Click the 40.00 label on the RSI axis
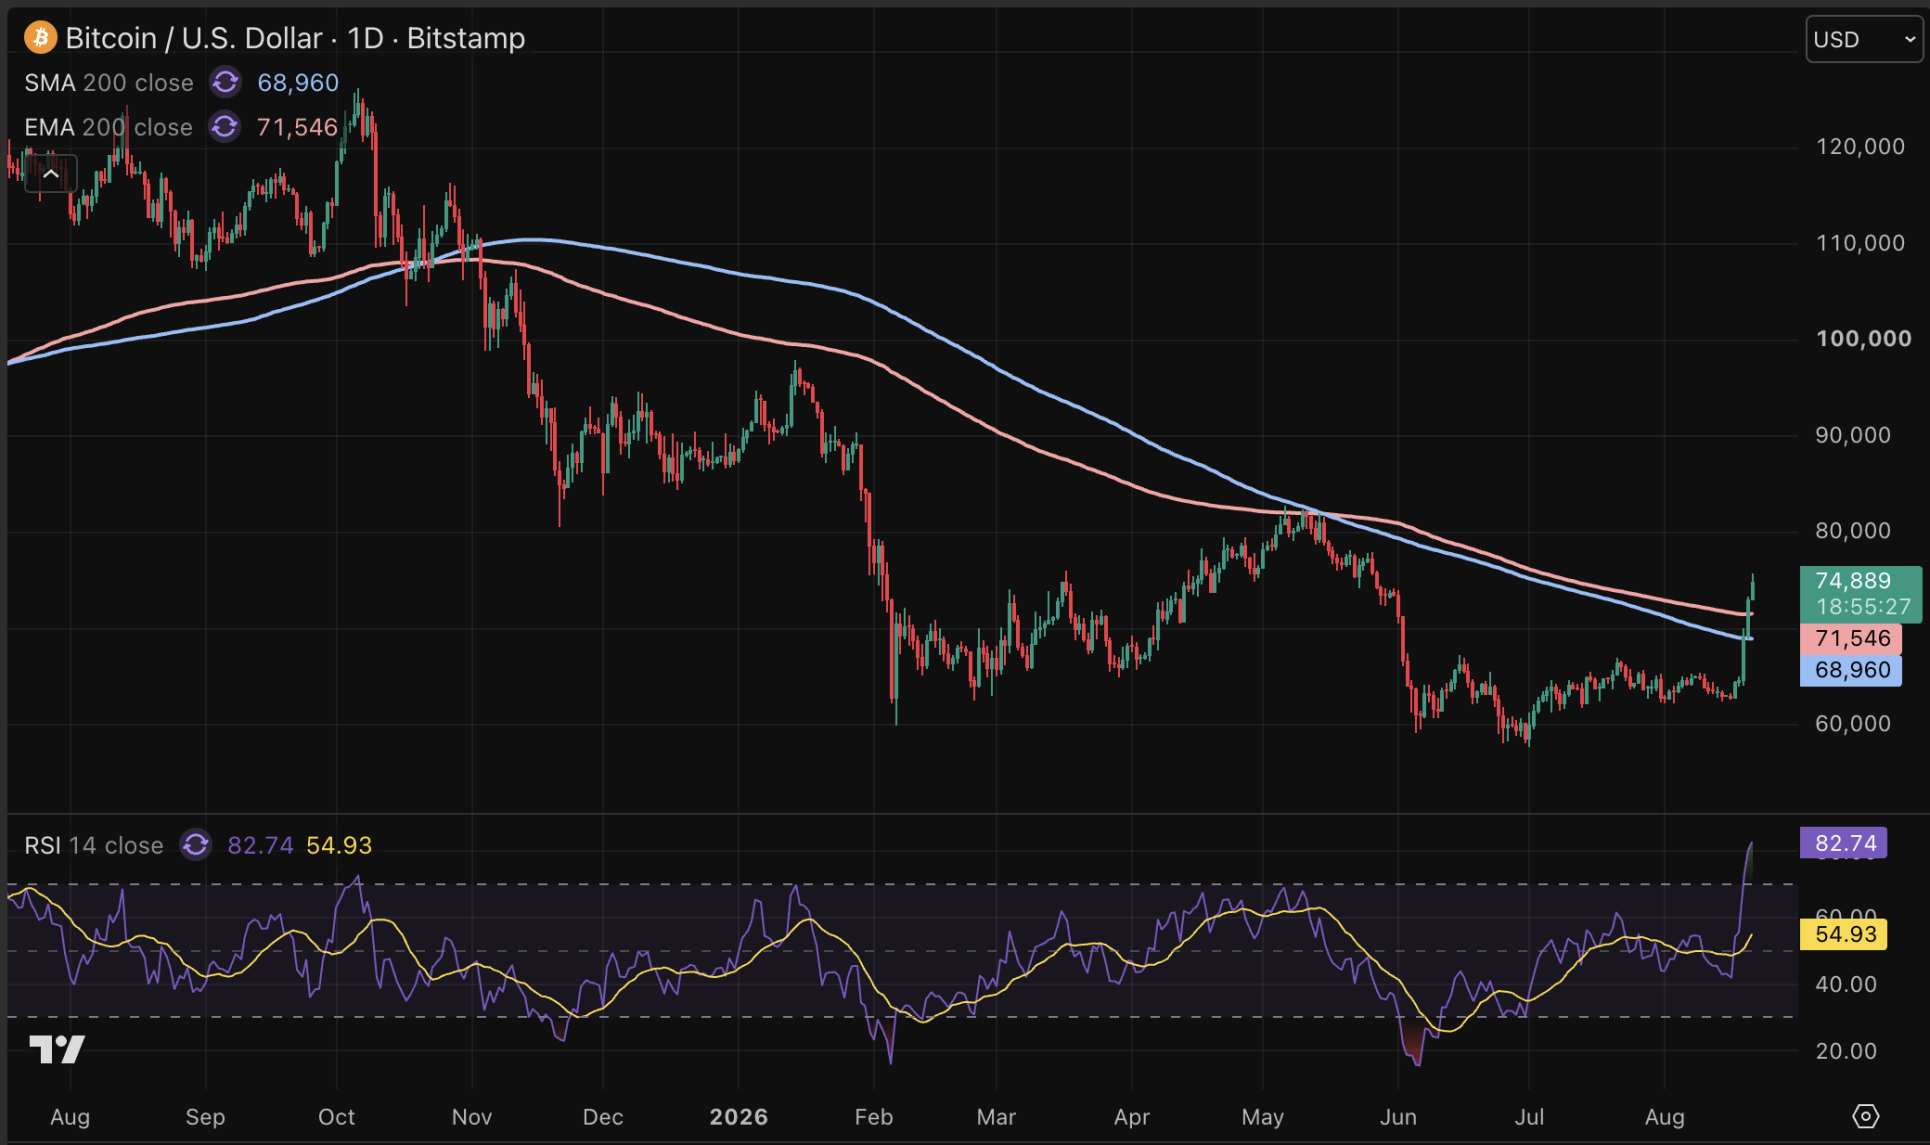This screenshot has height=1145, width=1930. click(x=1846, y=984)
